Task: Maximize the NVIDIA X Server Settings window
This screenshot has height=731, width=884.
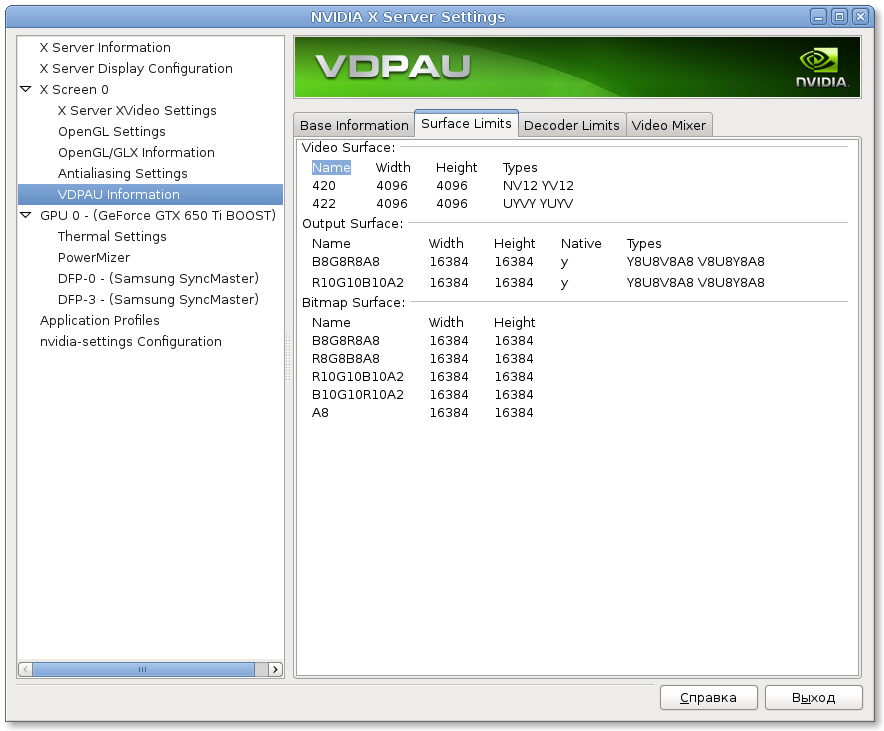Action: (839, 17)
